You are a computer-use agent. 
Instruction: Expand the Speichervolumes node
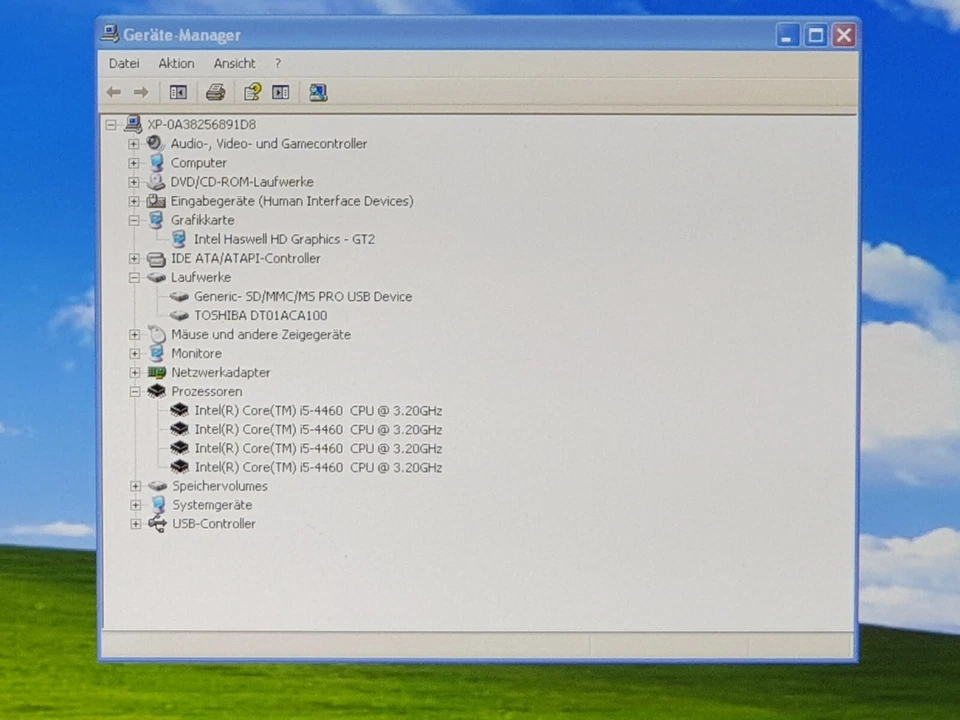(x=135, y=486)
